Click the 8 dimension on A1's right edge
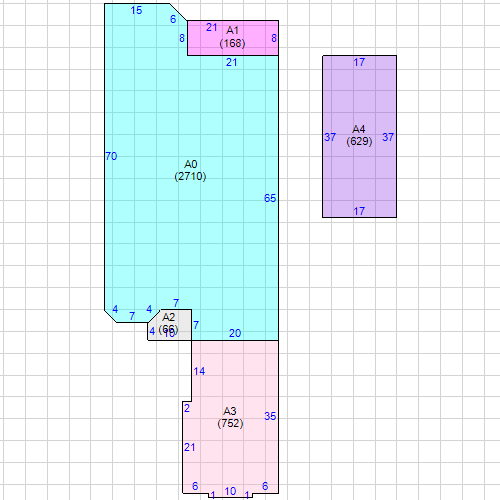This screenshot has height=500, width=500. tap(274, 38)
